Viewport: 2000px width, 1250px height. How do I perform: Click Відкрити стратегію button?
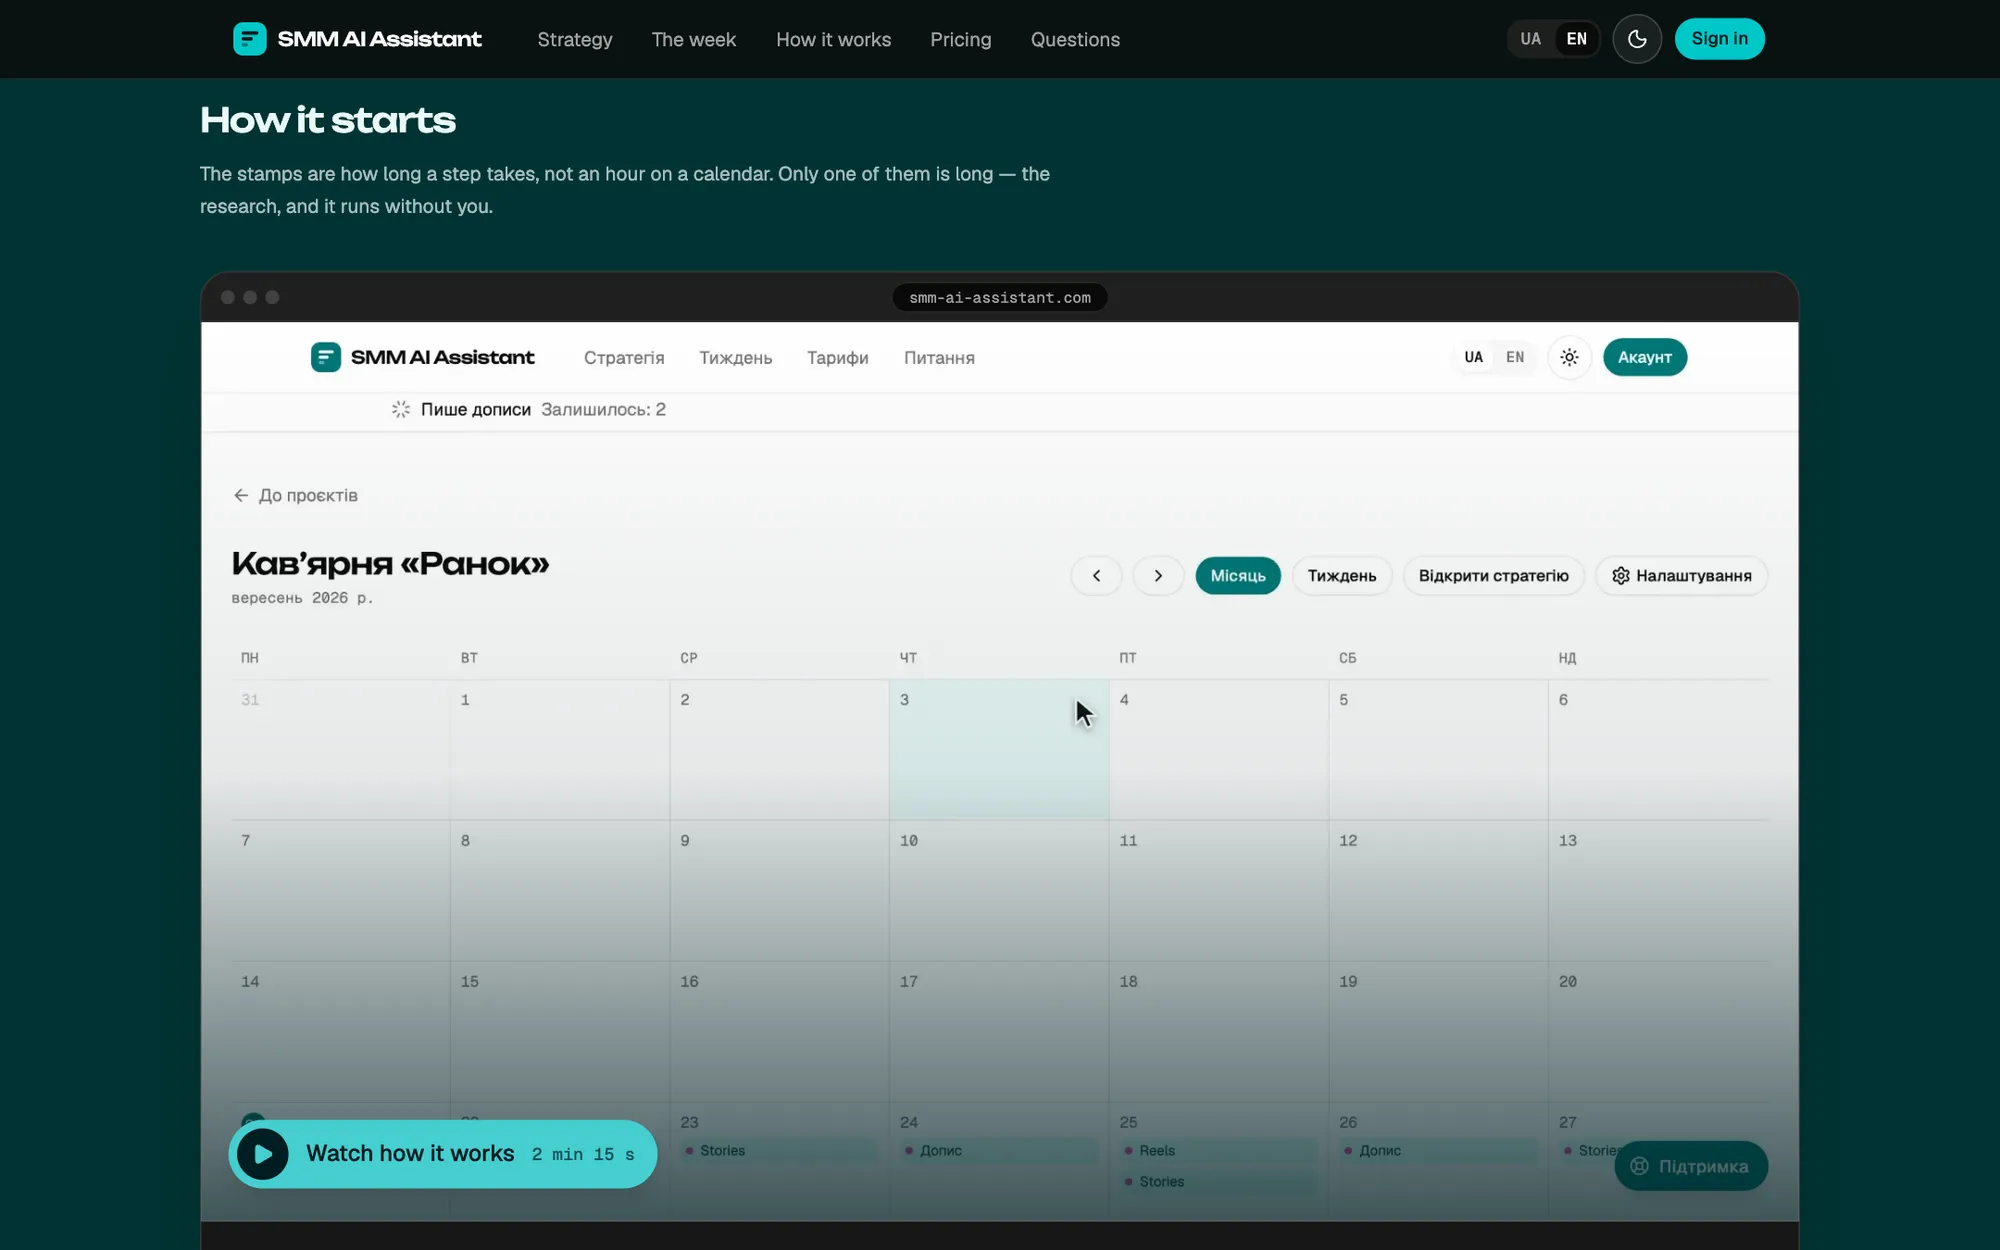[x=1493, y=576]
